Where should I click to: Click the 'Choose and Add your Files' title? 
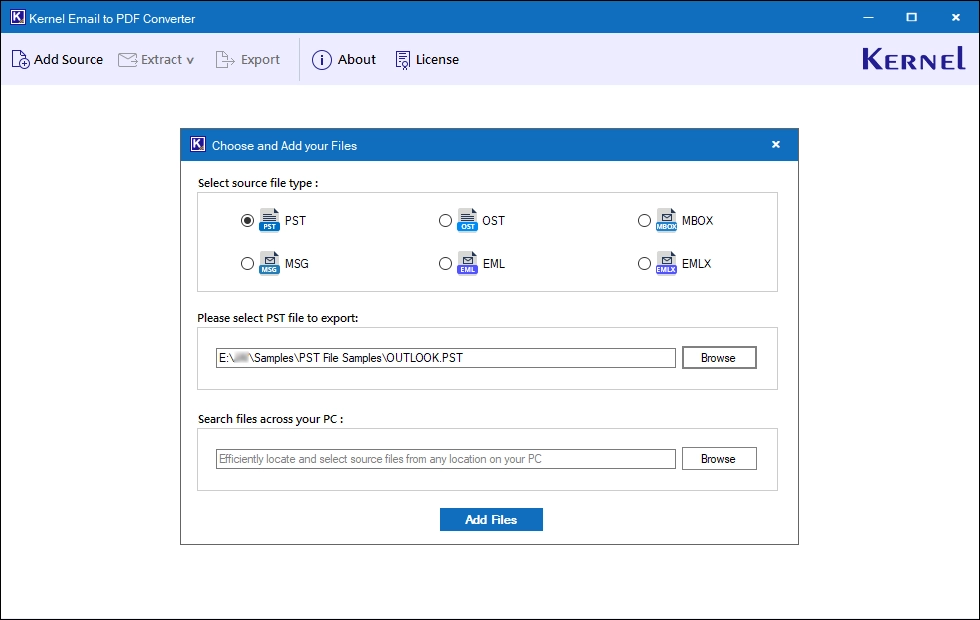[284, 146]
